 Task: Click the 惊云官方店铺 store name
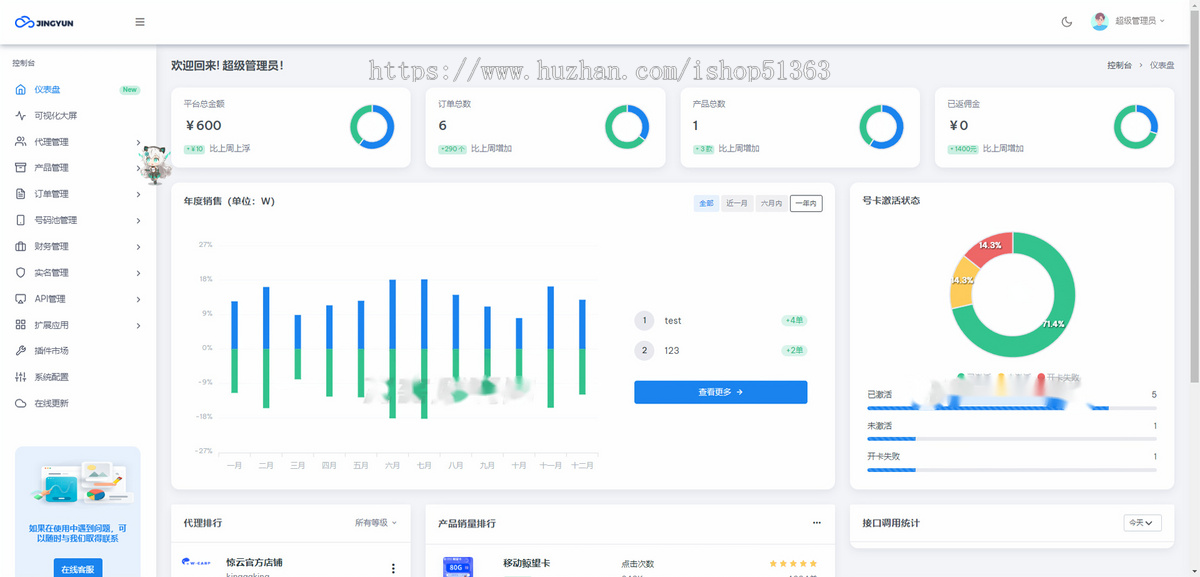tap(254, 562)
